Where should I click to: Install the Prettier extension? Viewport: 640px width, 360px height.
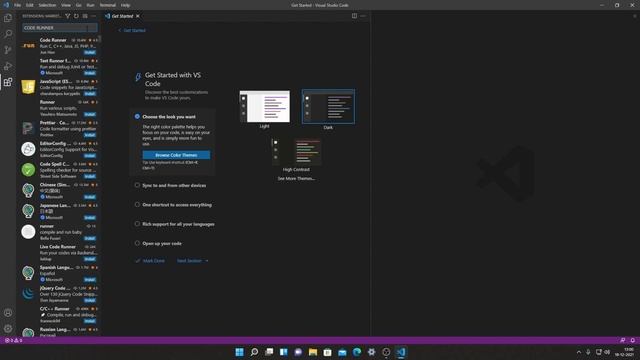pyautogui.click(x=90, y=135)
